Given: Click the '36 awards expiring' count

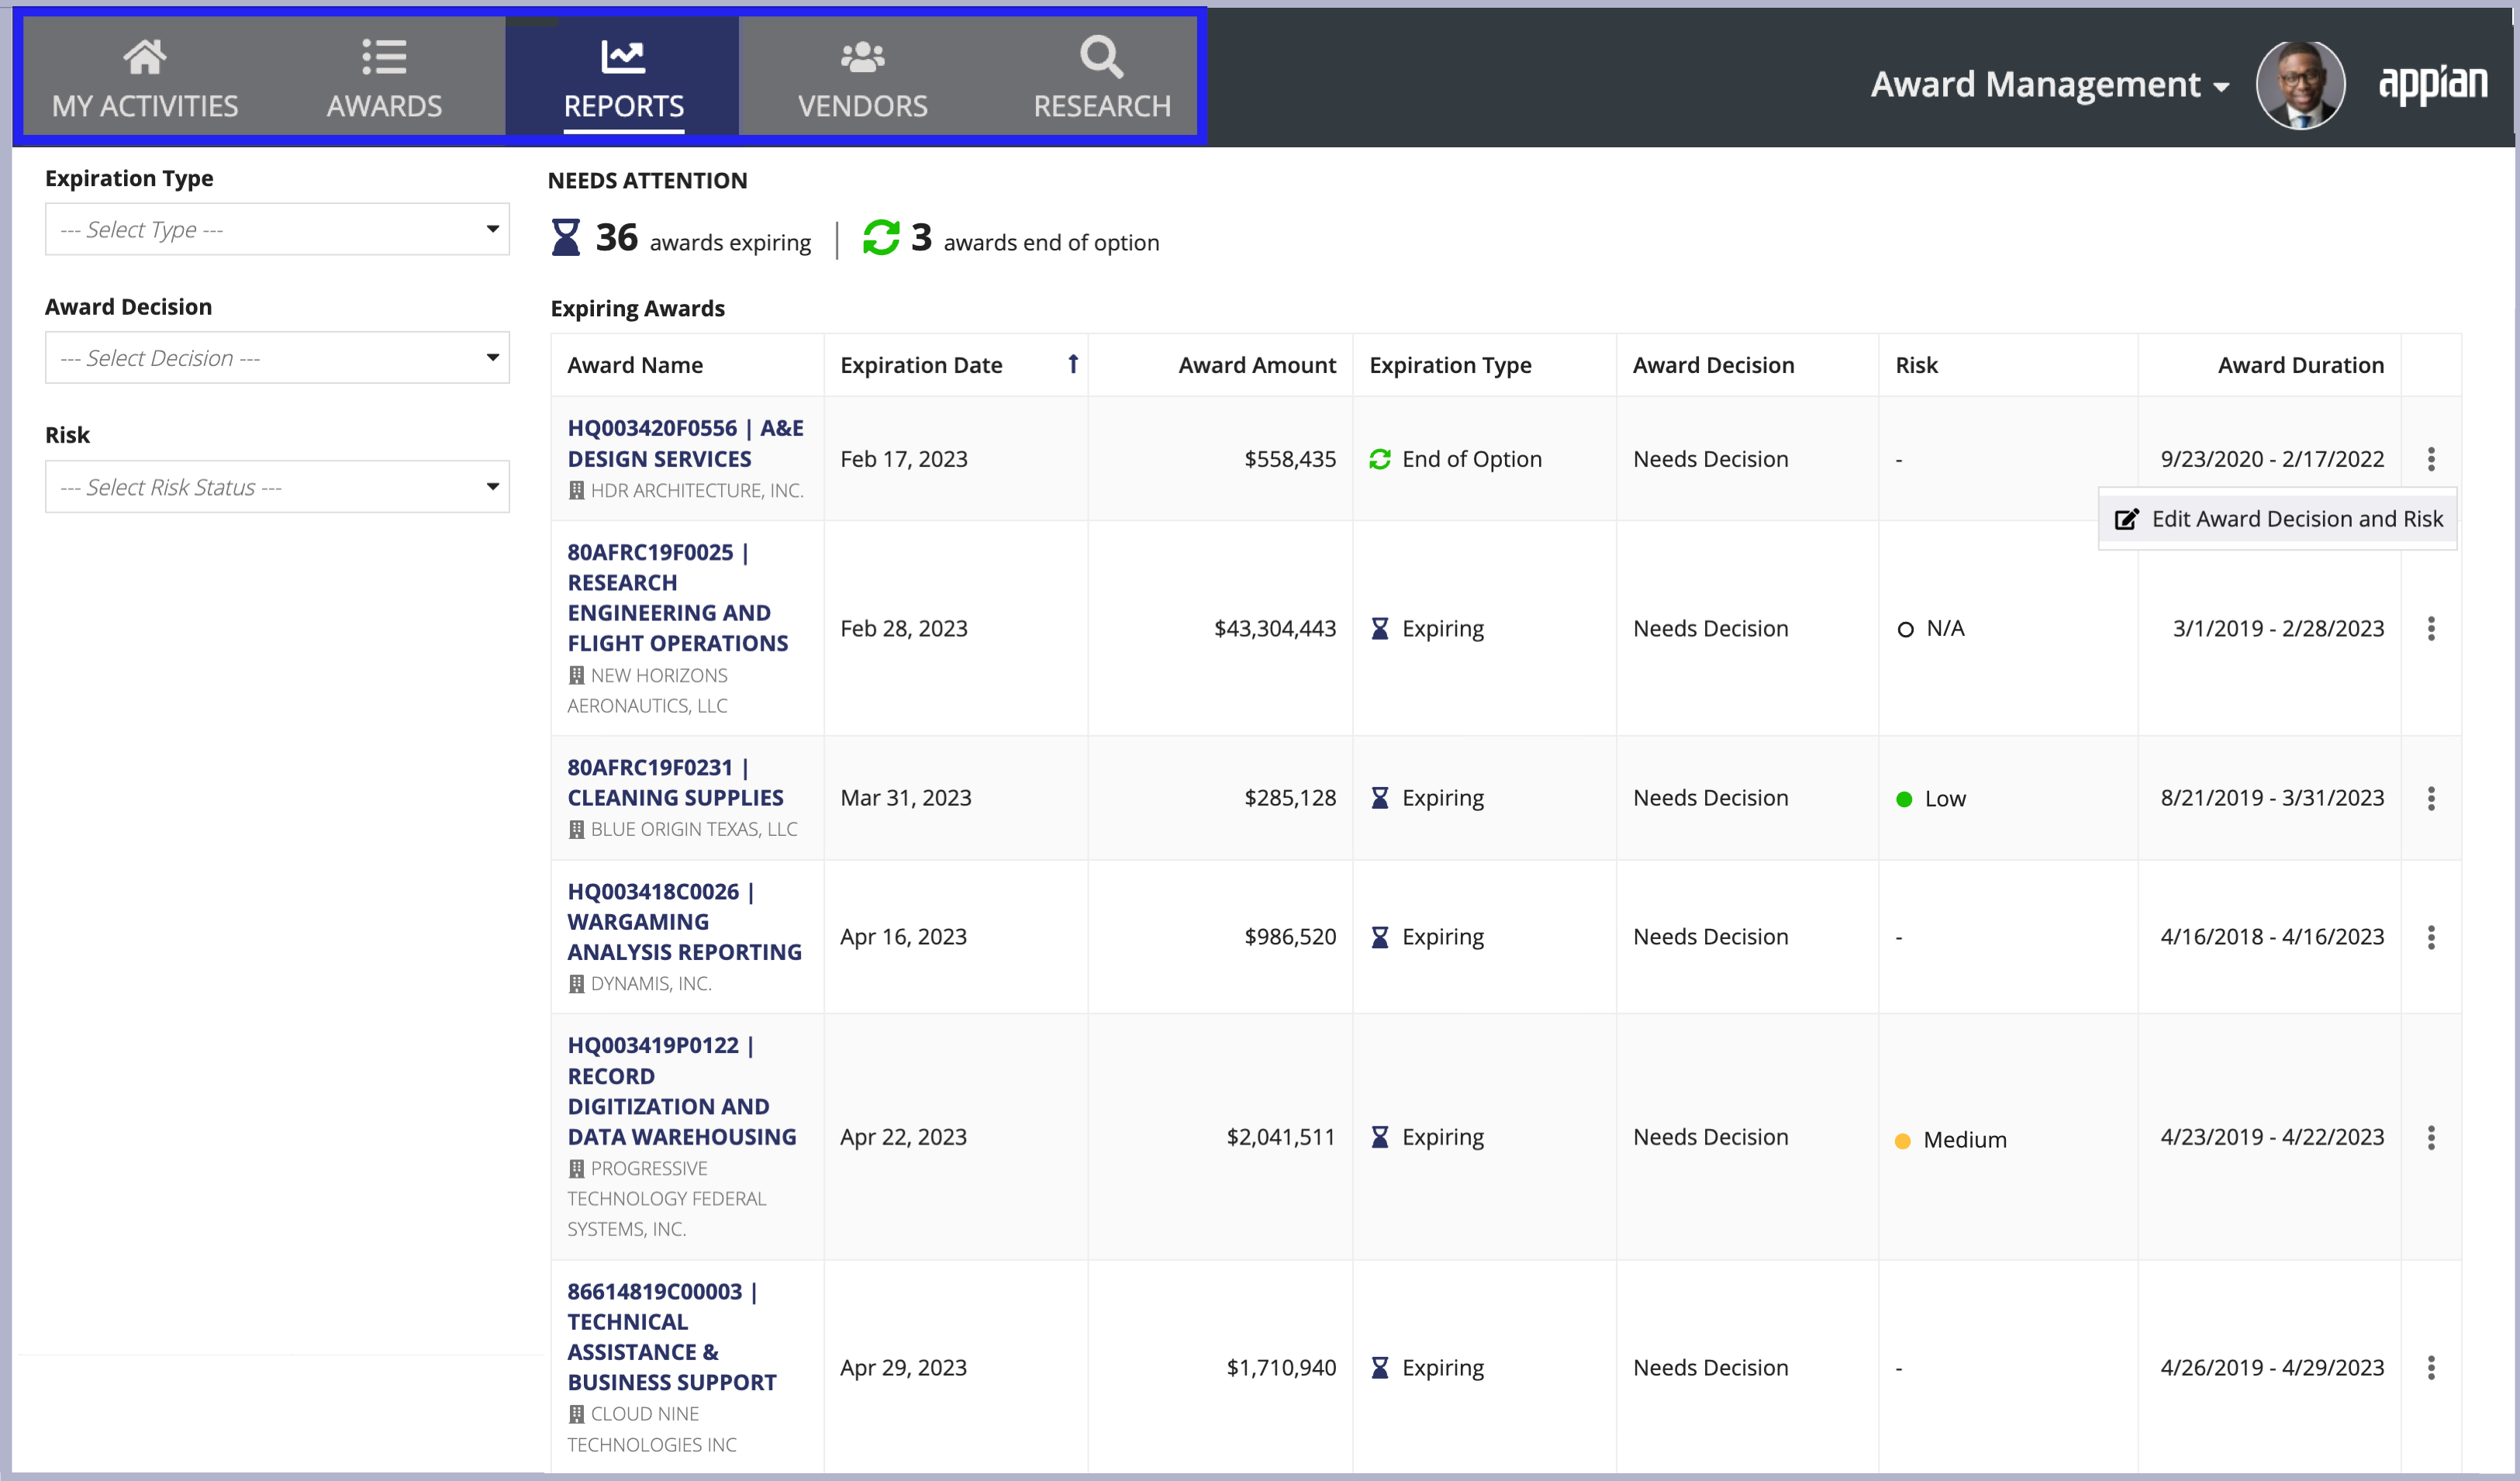Looking at the screenshot, I should point(703,239).
